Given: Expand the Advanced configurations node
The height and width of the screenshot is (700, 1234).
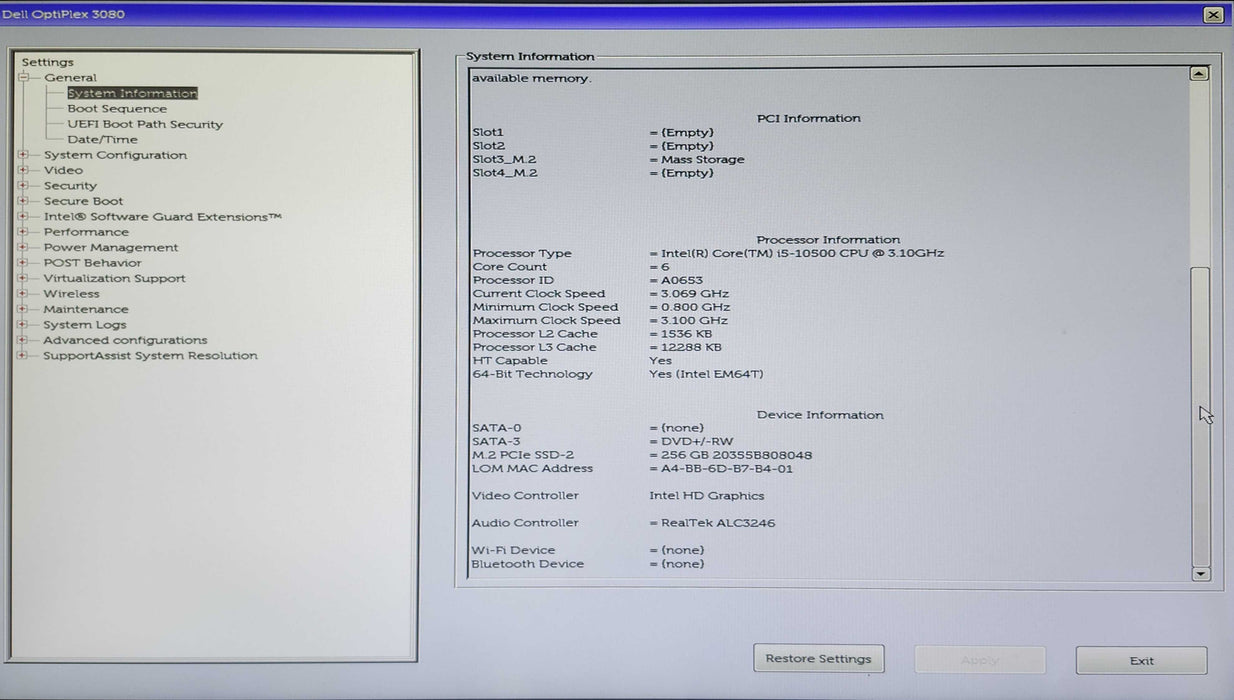Looking at the screenshot, I should (22, 340).
